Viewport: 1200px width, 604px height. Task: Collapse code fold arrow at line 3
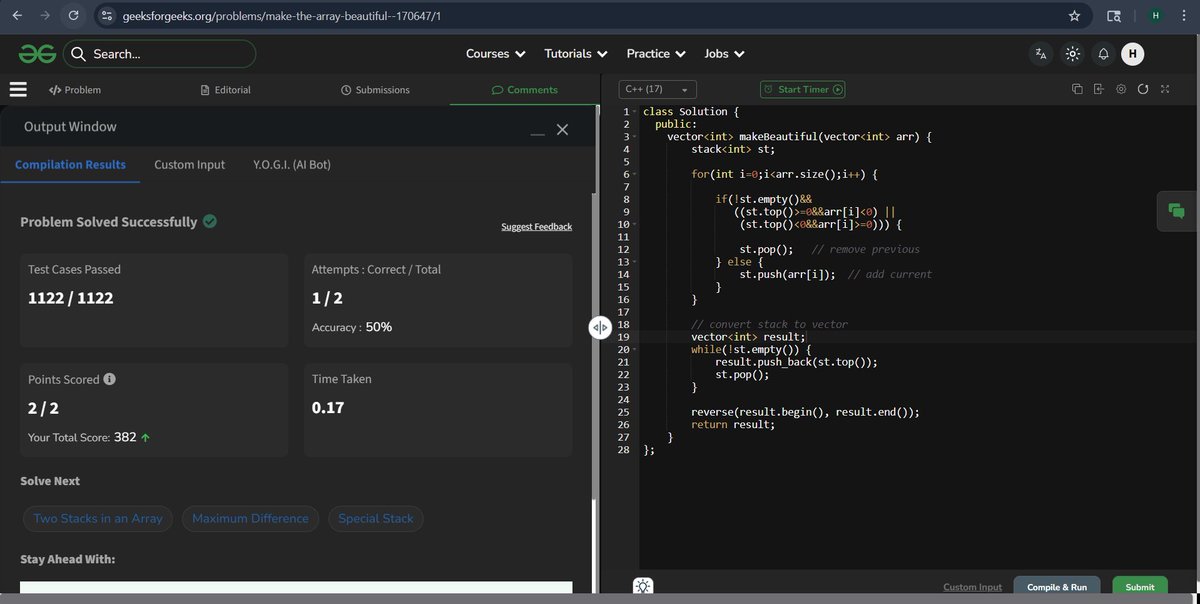[x=634, y=137]
